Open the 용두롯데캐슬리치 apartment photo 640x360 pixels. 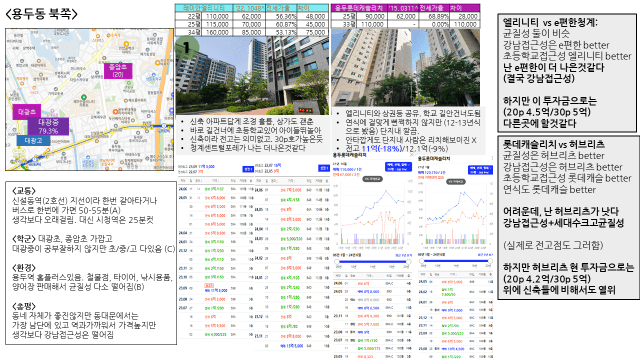point(405,67)
